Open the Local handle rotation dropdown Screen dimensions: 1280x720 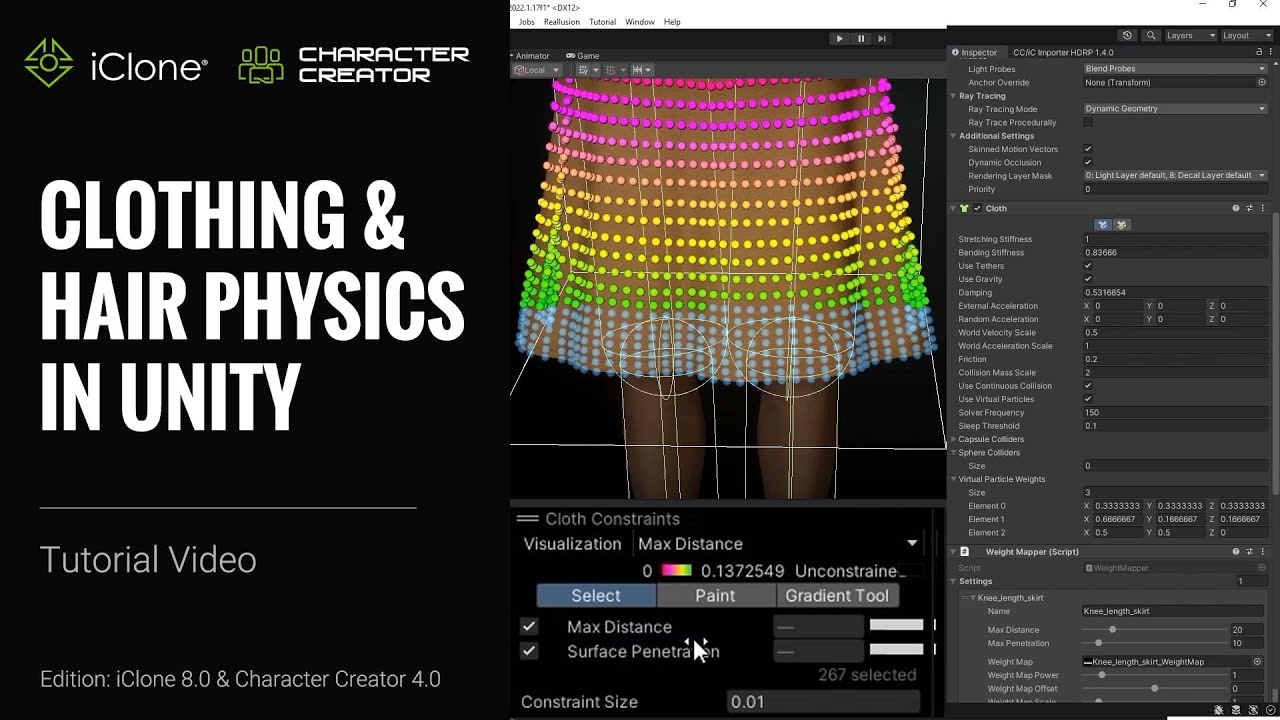point(536,70)
